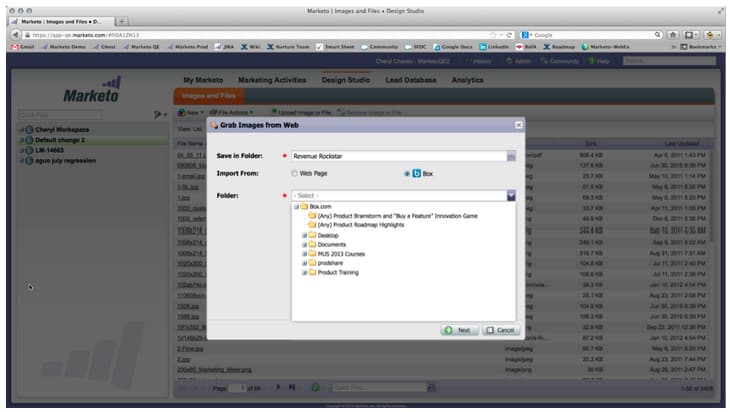The width and height of the screenshot is (730, 412).
Task: Click the Documents folder icon in the tree
Action: click(x=312, y=244)
